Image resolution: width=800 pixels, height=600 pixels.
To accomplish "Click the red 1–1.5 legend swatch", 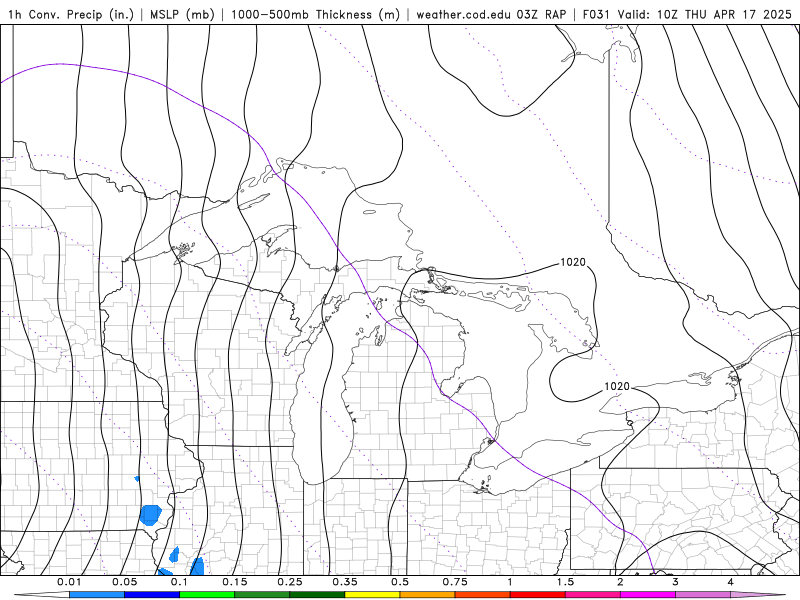I will [538, 595].
